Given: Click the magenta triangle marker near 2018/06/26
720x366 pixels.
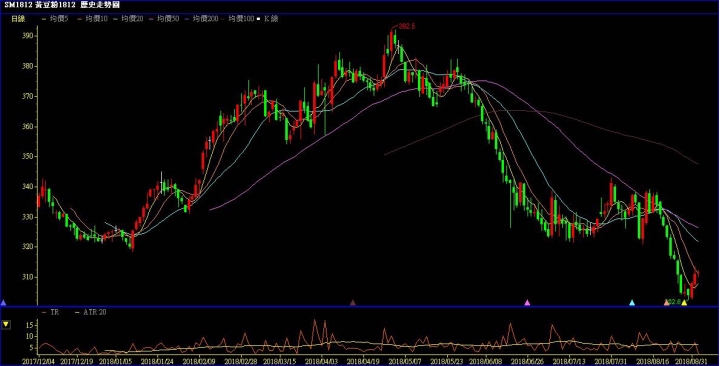Looking at the screenshot, I should (x=527, y=303).
